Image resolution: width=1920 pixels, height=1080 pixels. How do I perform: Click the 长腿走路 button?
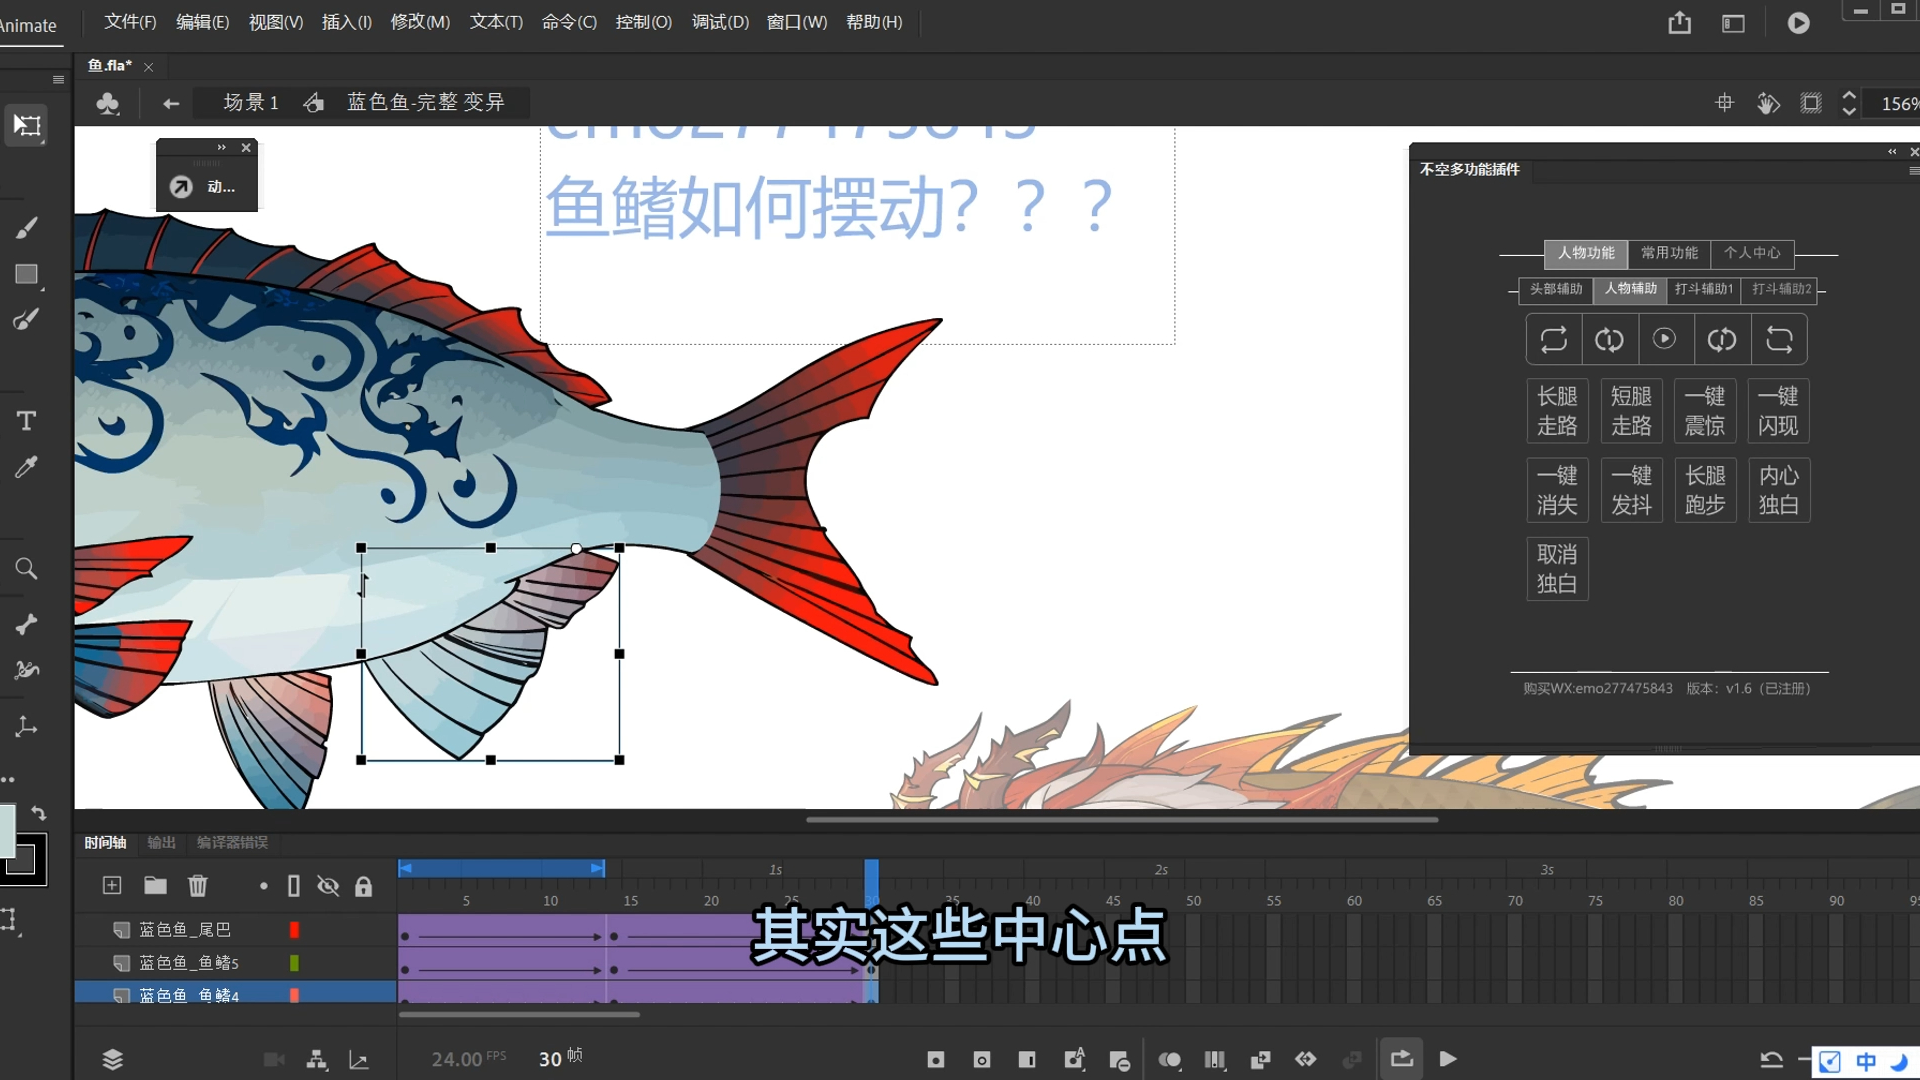pyautogui.click(x=1557, y=411)
